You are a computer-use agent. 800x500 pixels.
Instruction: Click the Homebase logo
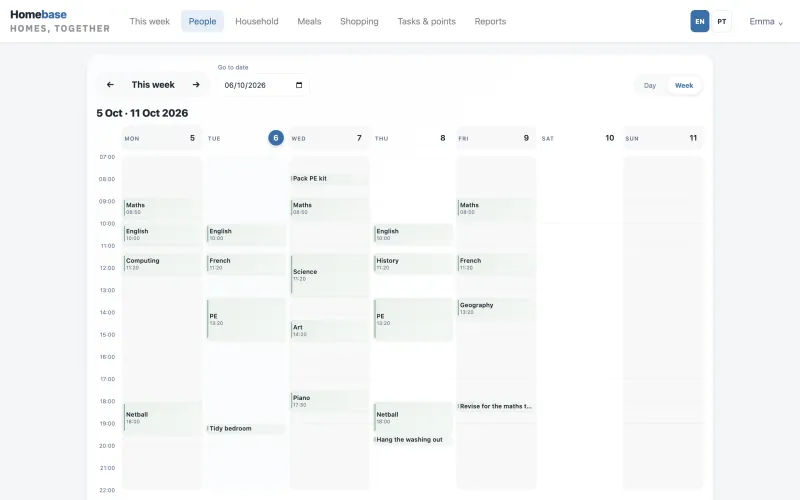pyautogui.click(x=60, y=21)
